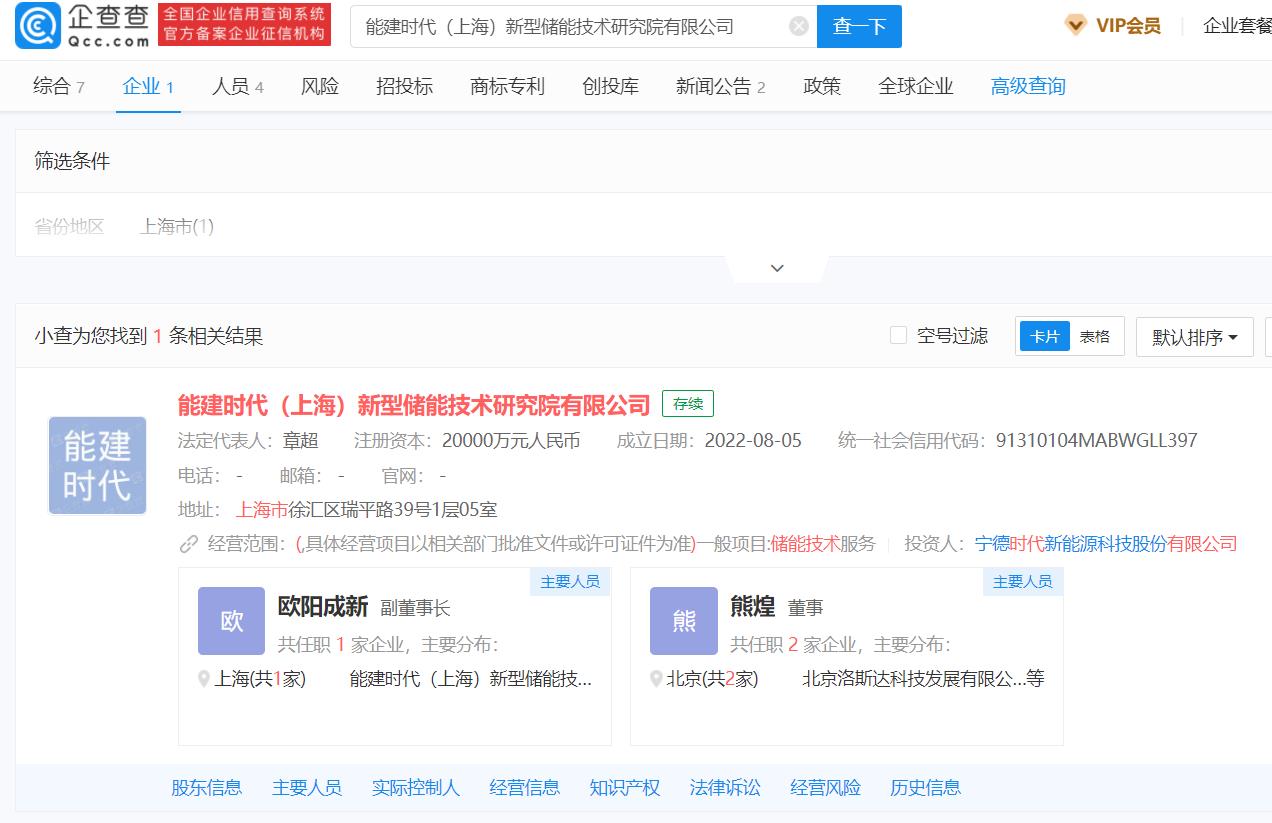Viewport: 1272px width, 823px height.
Task: Select the 风险 tab
Action: (319, 86)
